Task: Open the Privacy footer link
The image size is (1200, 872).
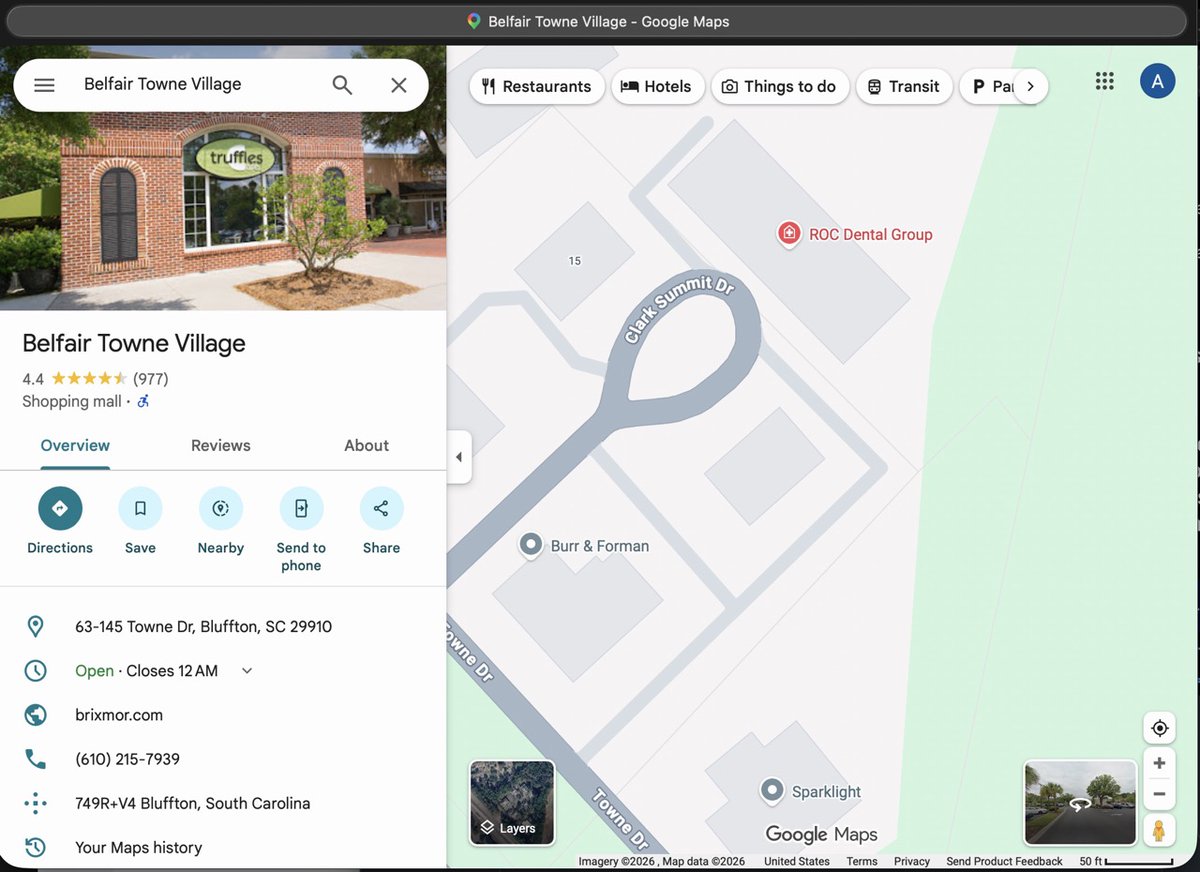Action: tap(912, 861)
